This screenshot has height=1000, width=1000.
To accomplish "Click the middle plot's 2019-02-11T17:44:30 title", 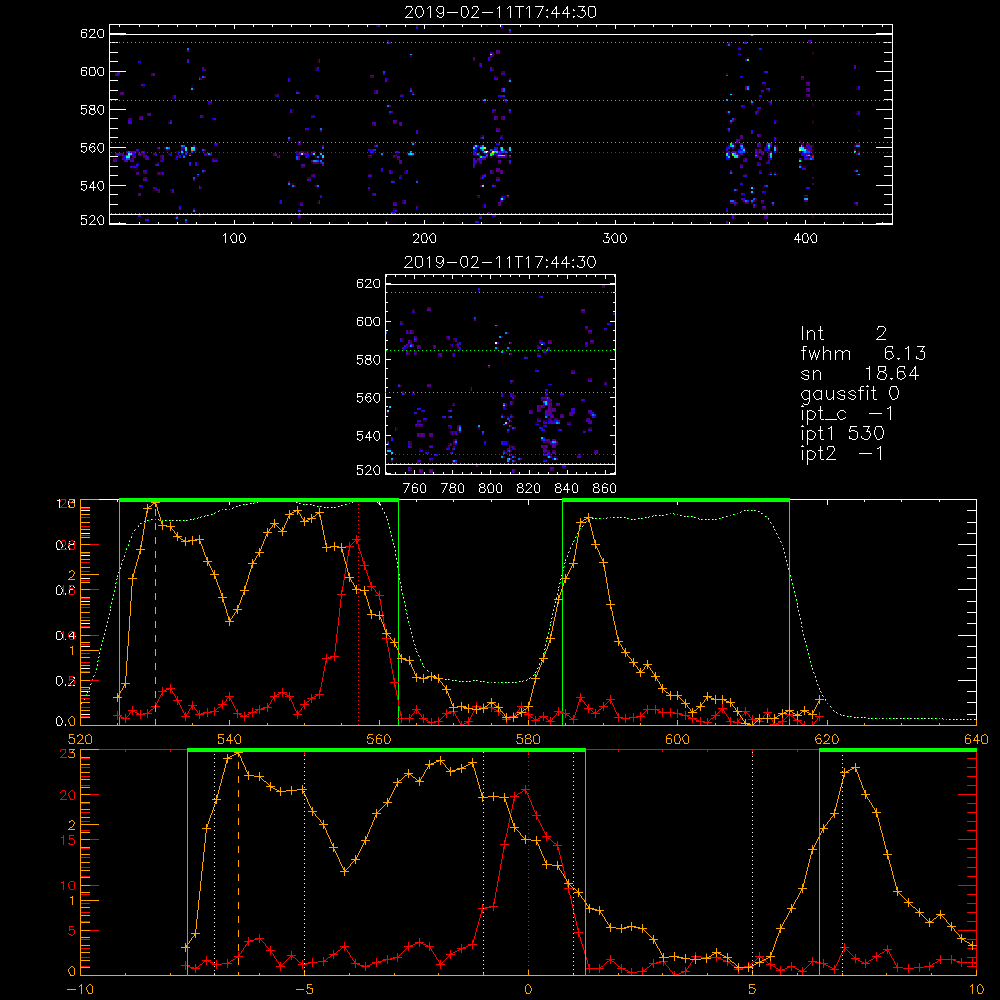I will pos(500,262).
